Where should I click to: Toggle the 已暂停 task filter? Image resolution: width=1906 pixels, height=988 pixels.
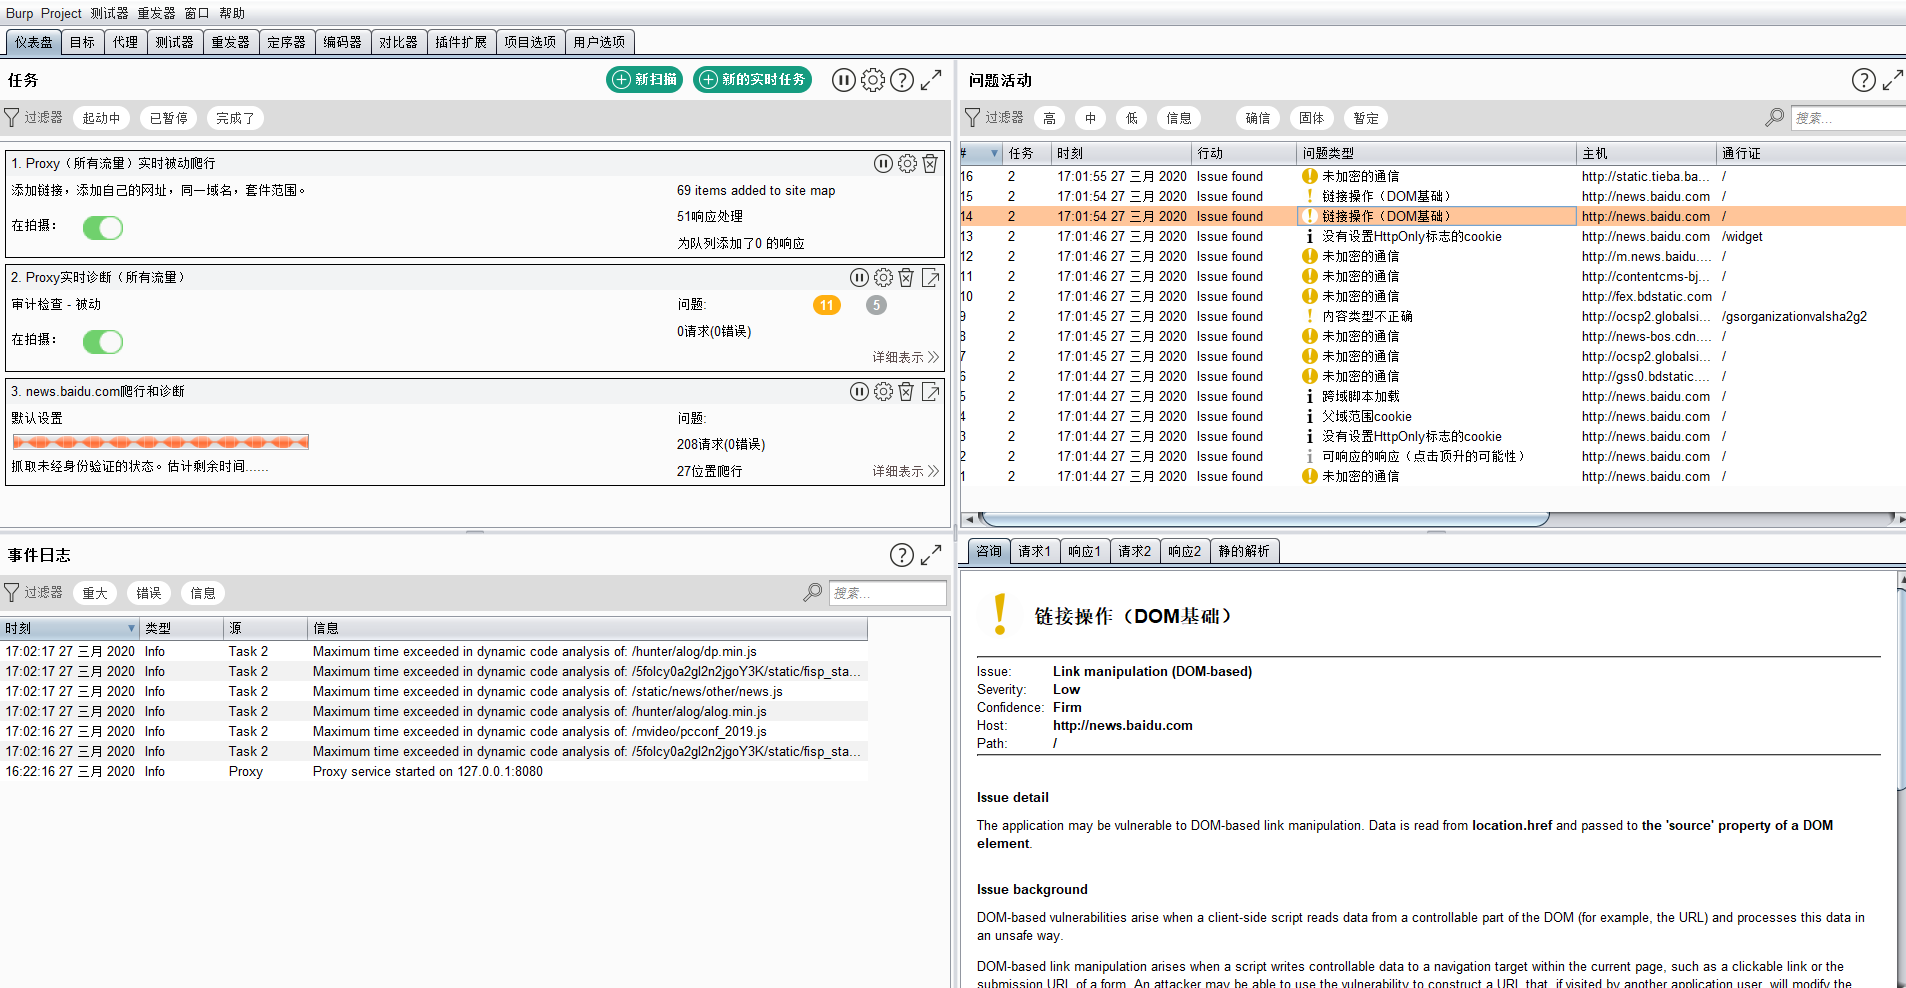(168, 118)
